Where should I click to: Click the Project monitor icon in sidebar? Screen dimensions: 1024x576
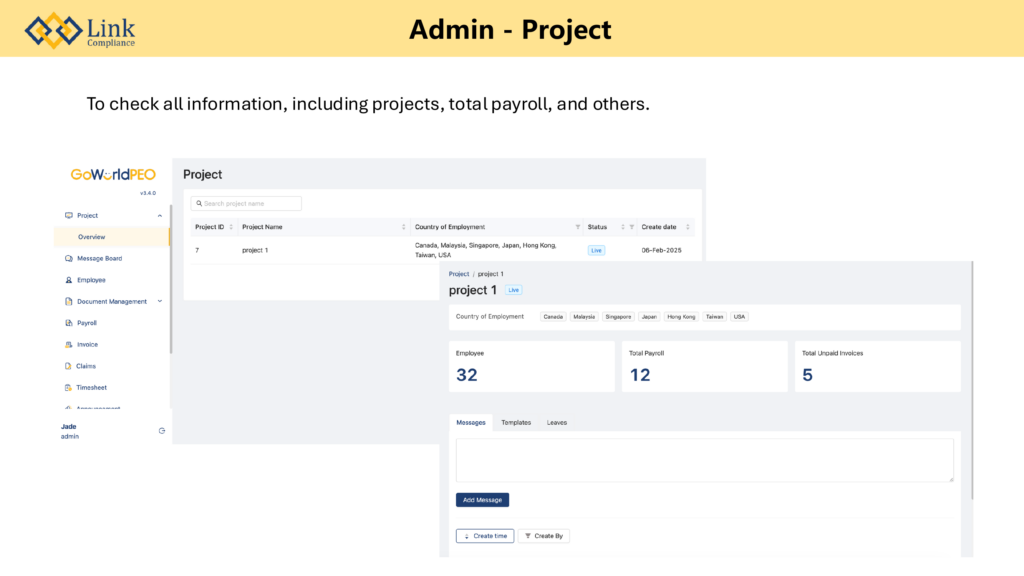68,215
